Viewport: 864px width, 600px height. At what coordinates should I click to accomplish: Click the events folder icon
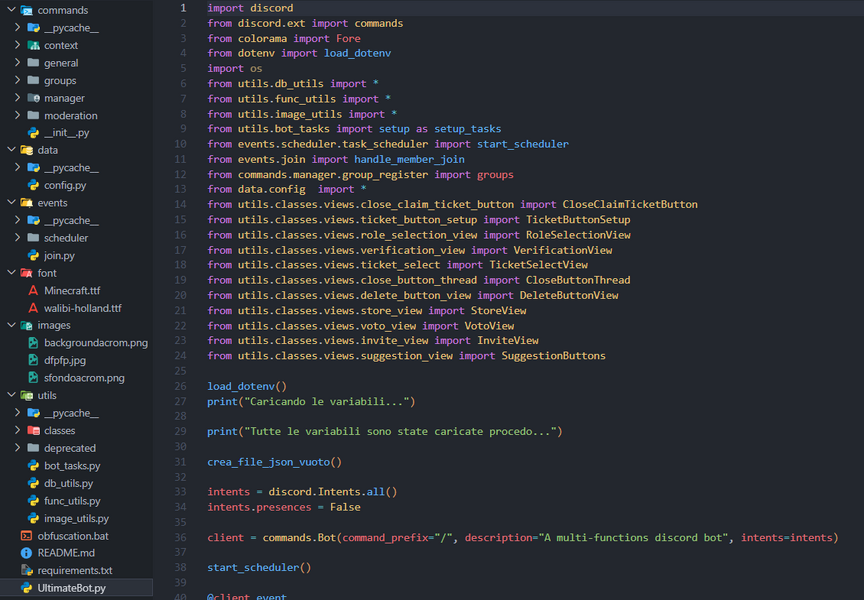[26, 203]
